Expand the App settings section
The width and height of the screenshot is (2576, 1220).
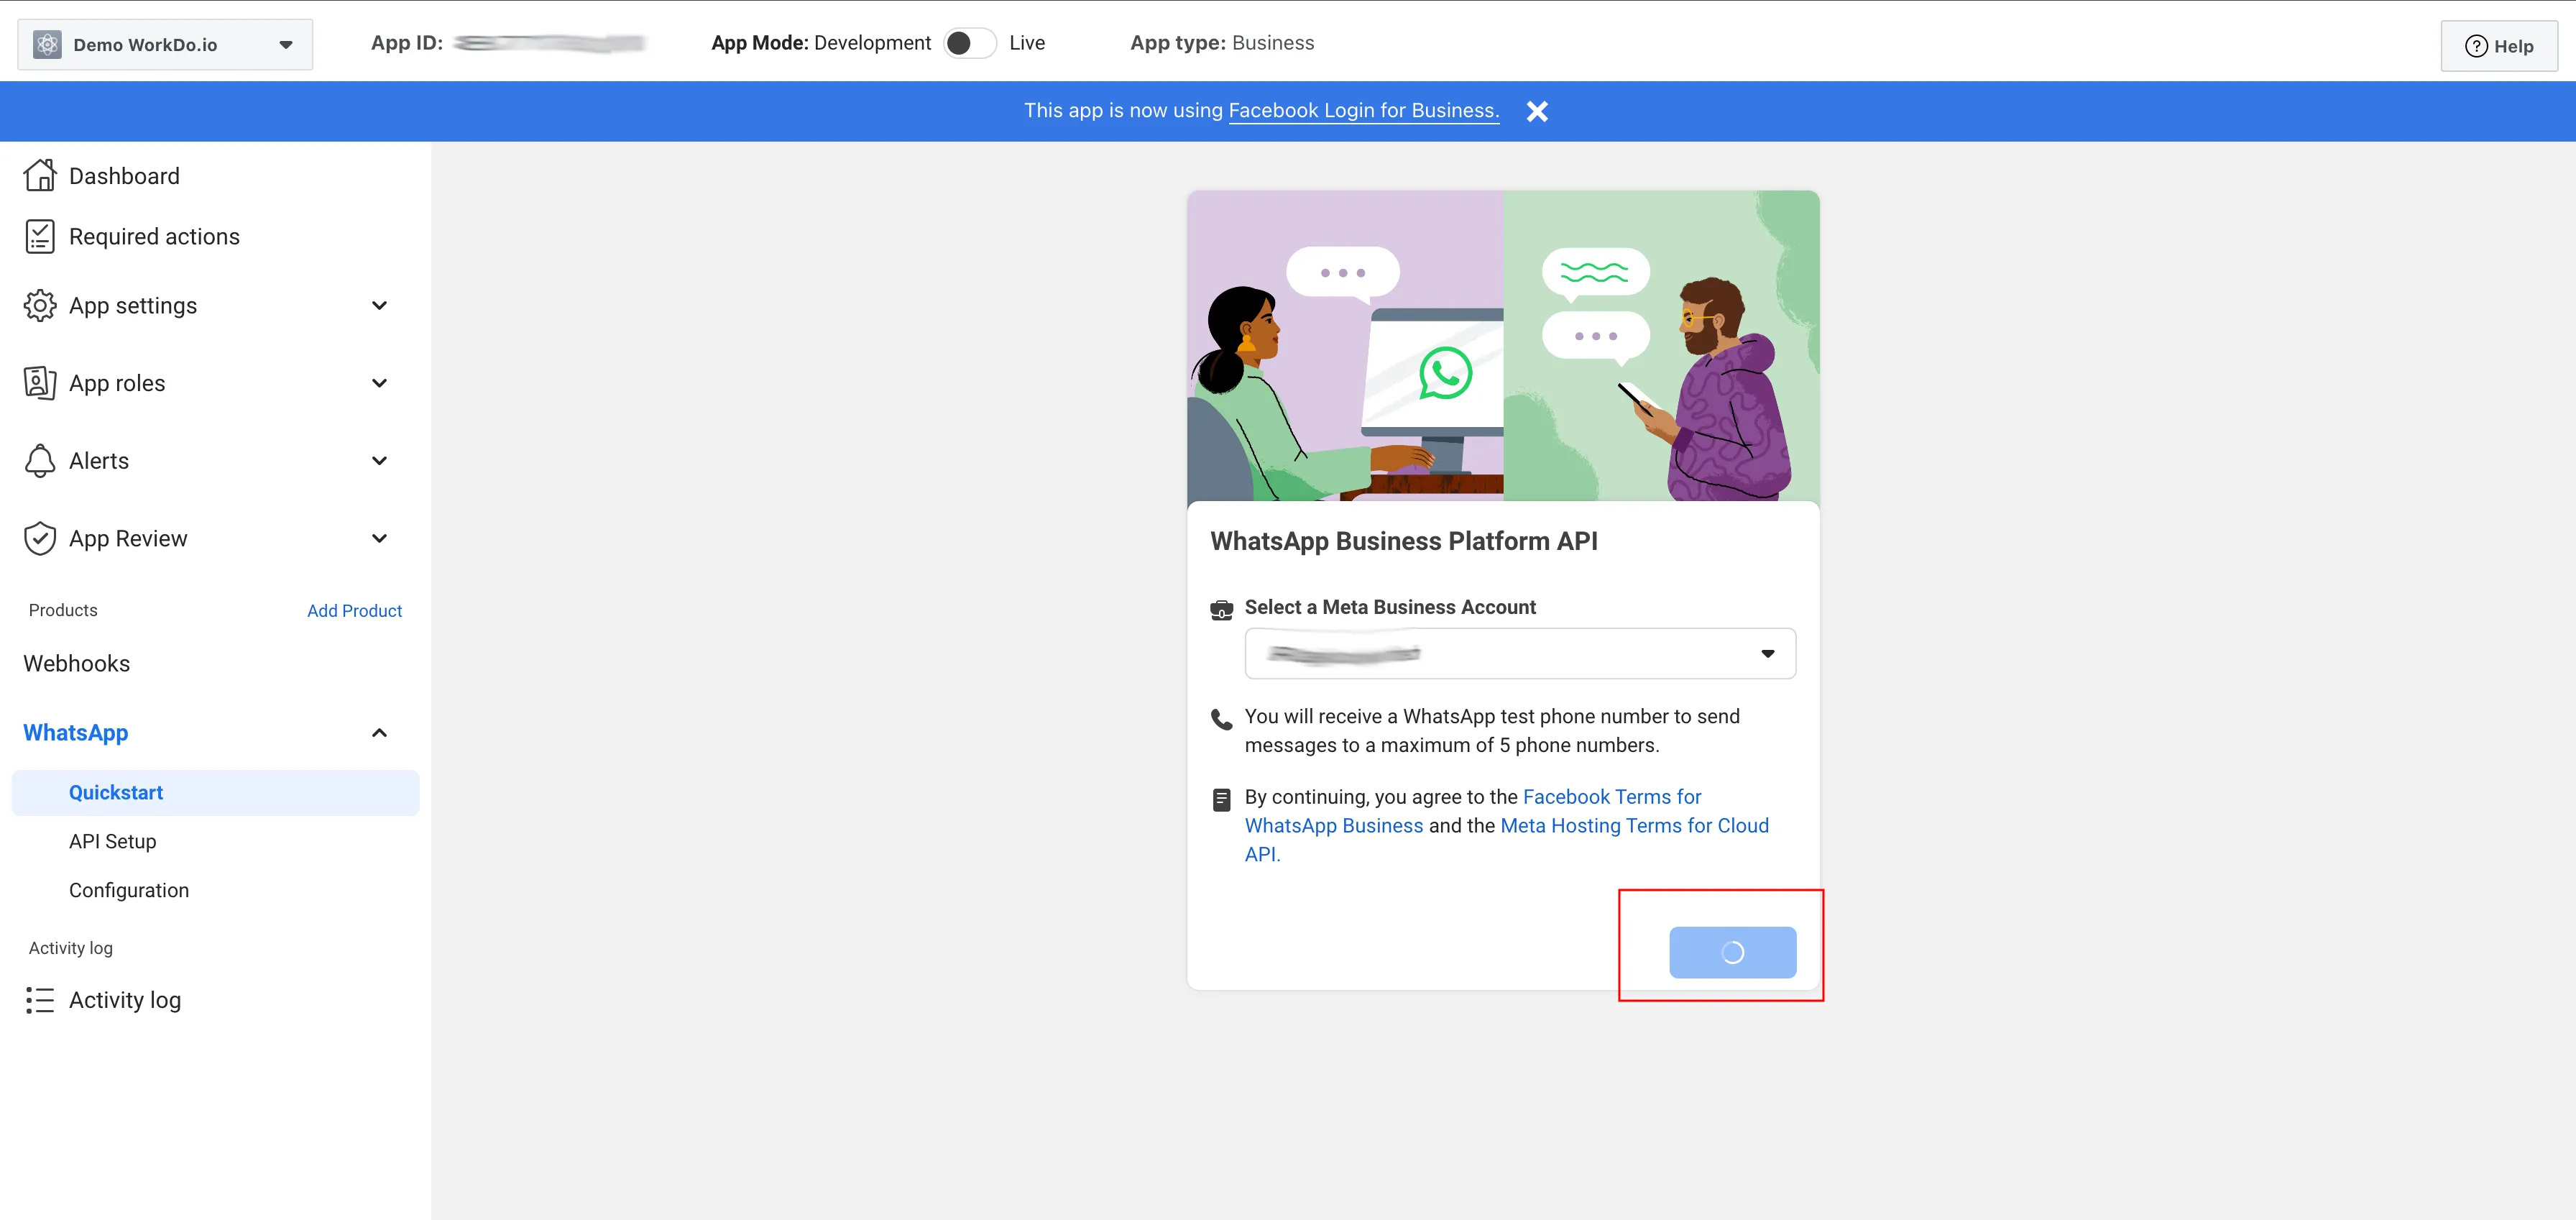pyautogui.click(x=379, y=306)
